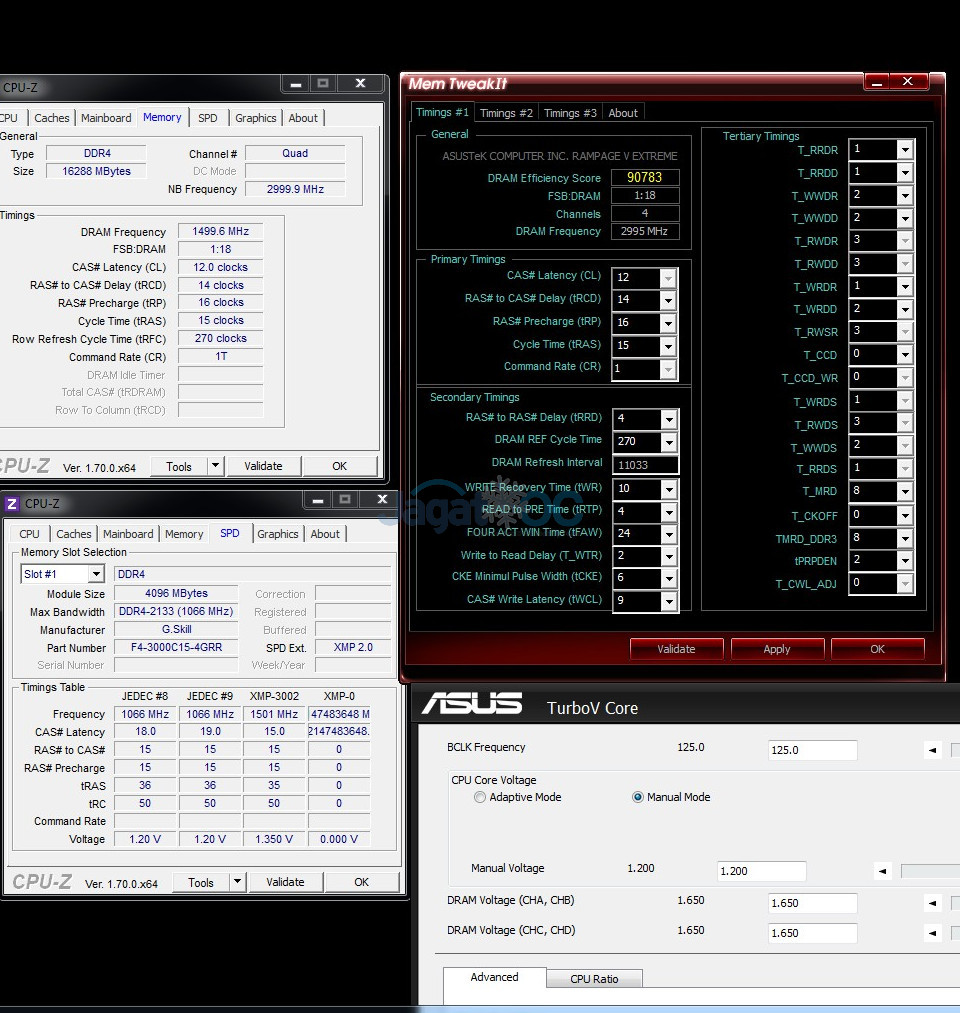Click the Manual Voltage slider track
Image resolution: width=960 pixels, height=1013 pixels.
click(930, 871)
